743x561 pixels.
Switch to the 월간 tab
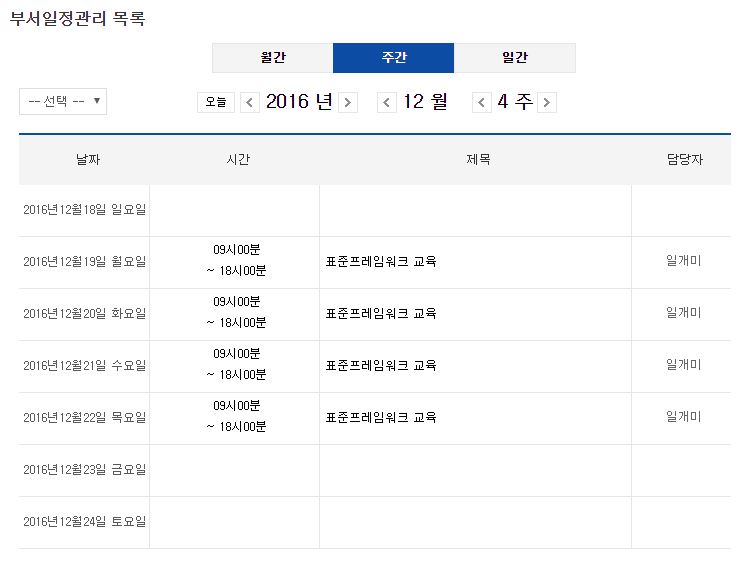coord(272,58)
